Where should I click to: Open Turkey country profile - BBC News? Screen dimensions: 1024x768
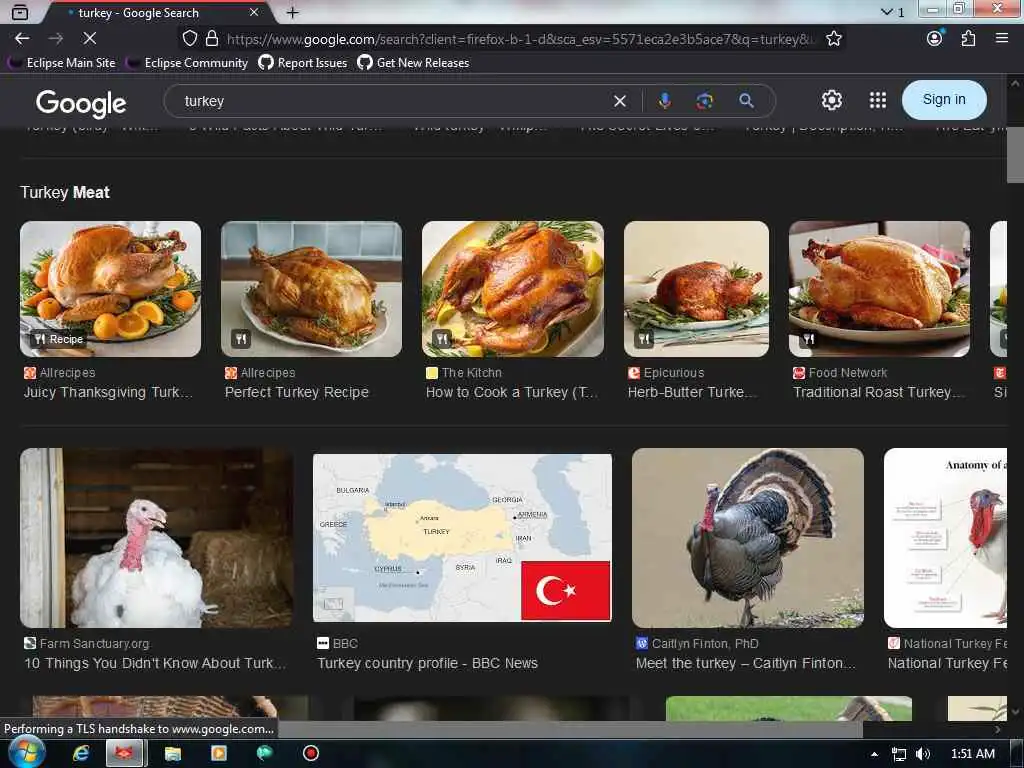427,663
